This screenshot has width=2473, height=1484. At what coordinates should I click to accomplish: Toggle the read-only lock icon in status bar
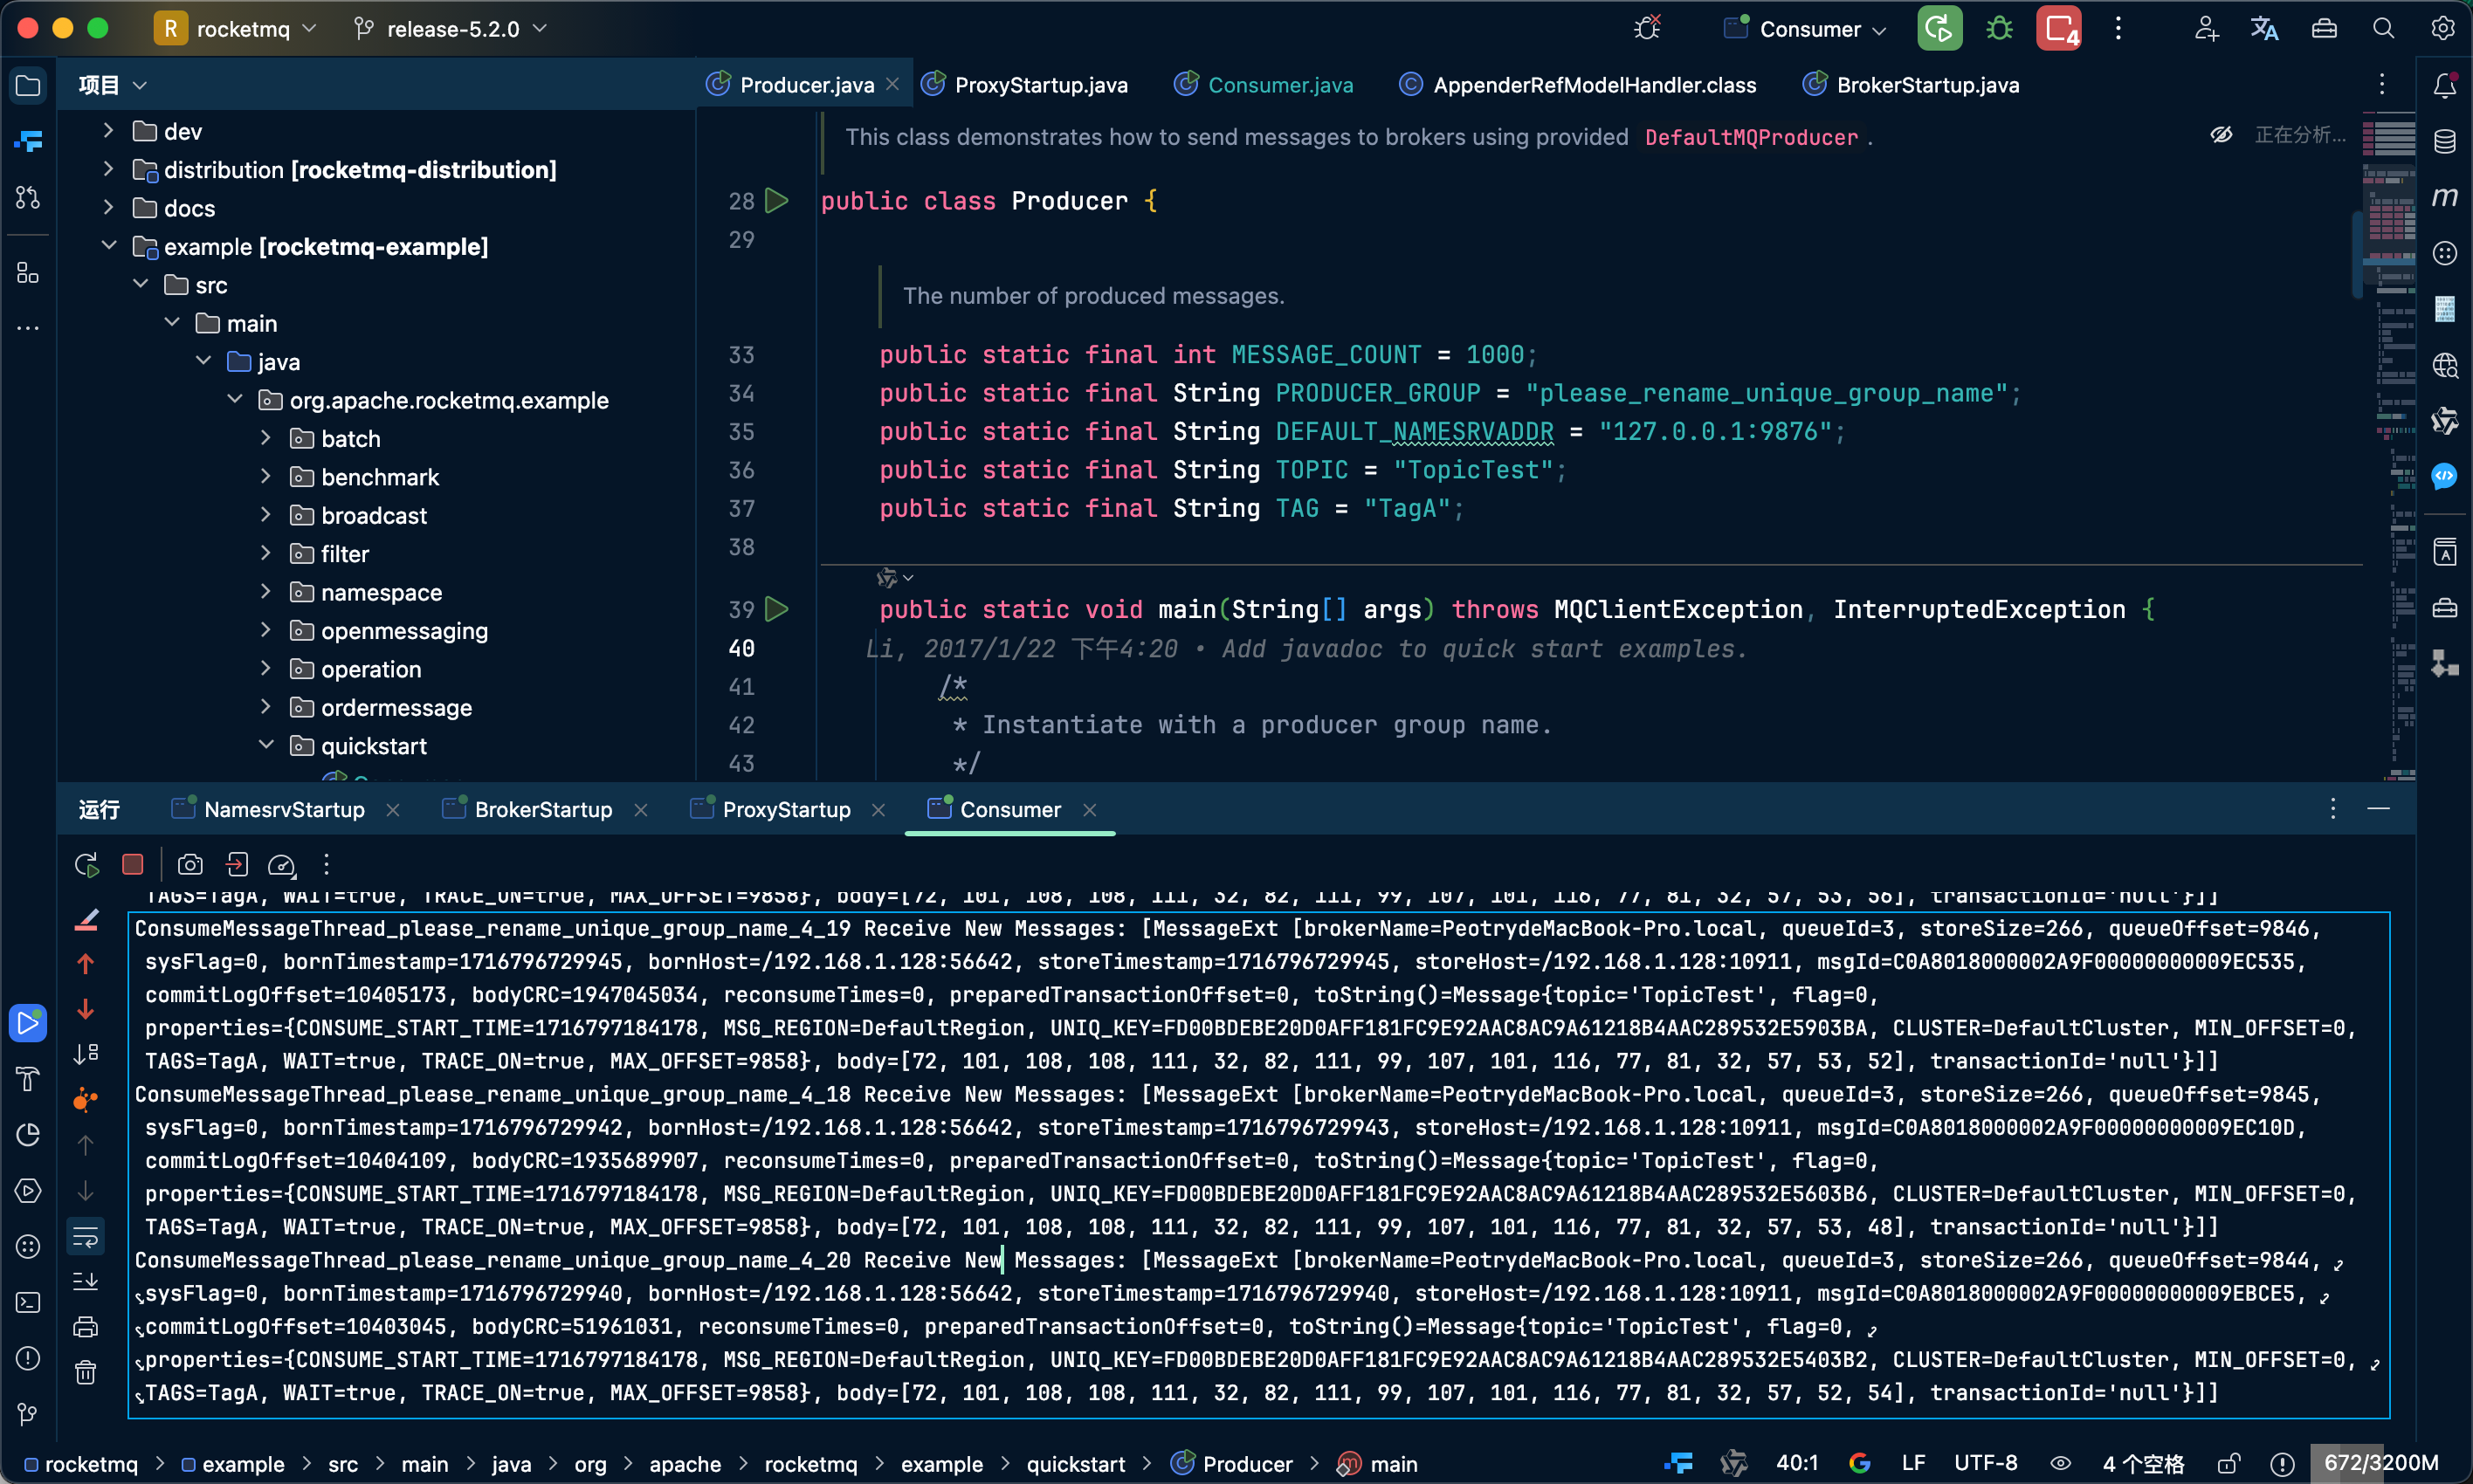2228,1464
